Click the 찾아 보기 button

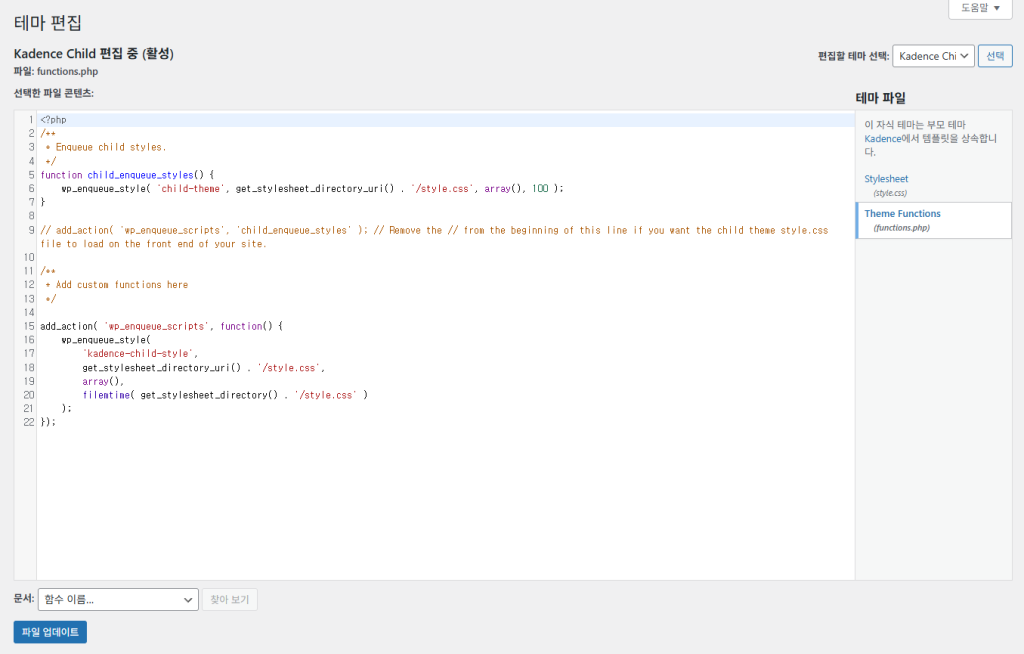click(x=230, y=600)
